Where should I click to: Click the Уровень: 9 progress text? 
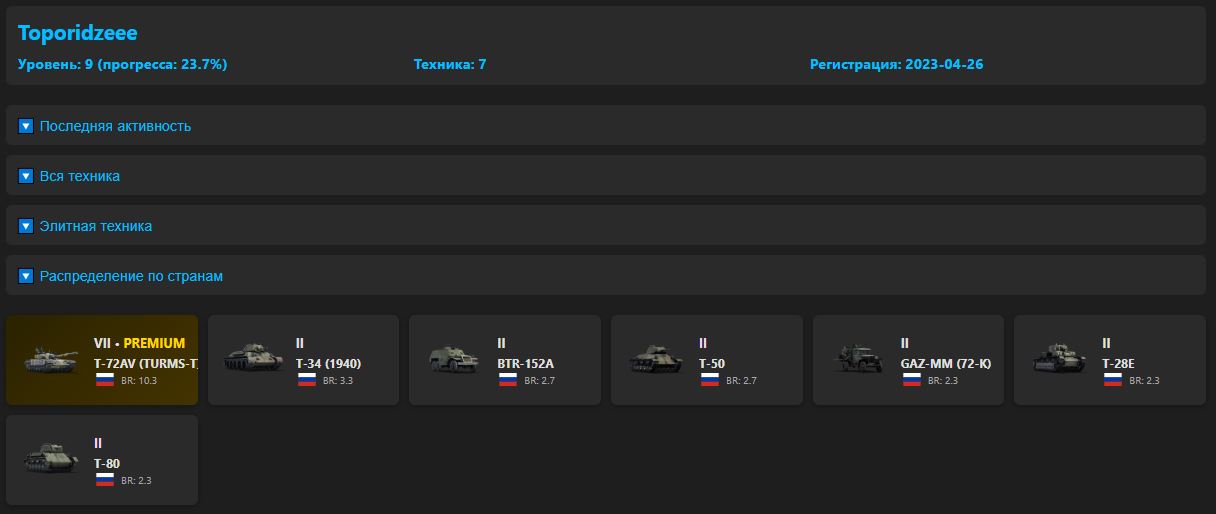tap(122, 64)
